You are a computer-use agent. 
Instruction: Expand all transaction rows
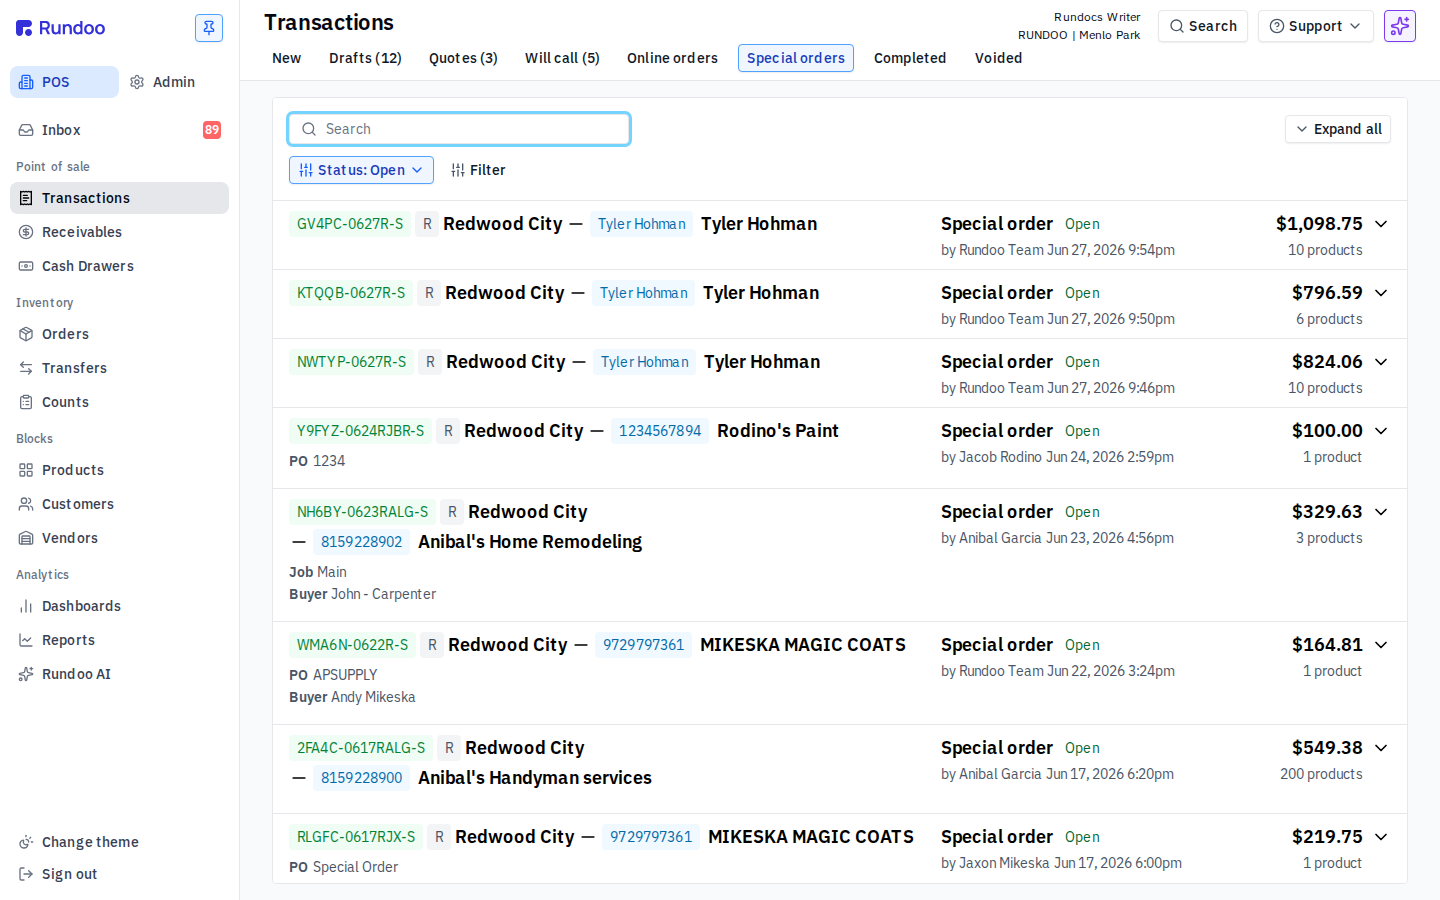click(1338, 129)
